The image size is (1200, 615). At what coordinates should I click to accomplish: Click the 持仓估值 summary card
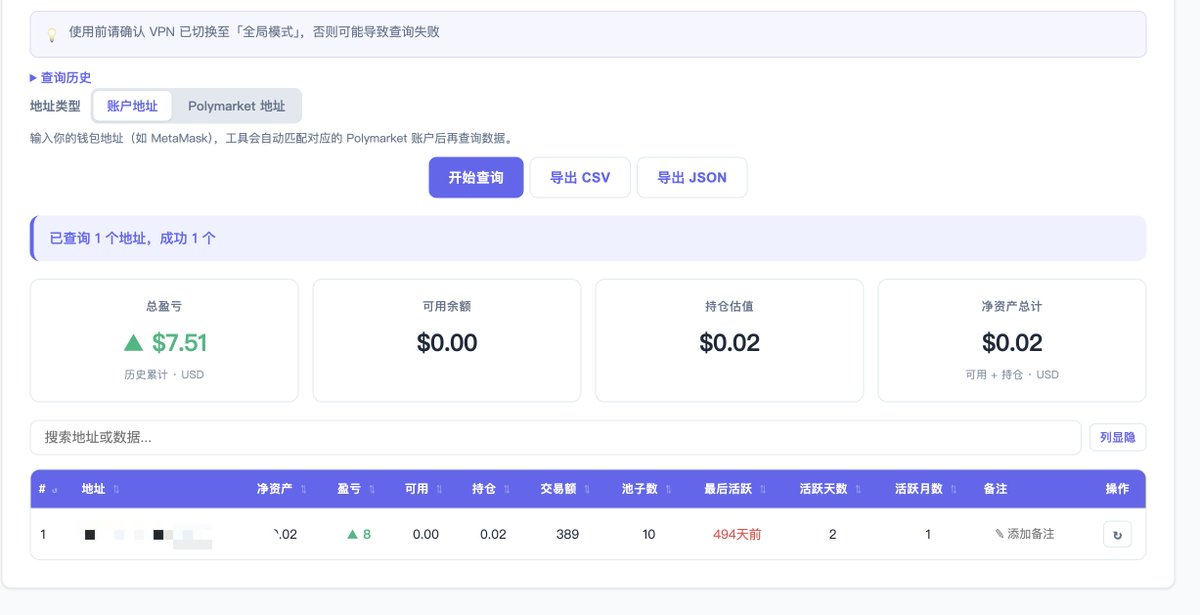(729, 340)
